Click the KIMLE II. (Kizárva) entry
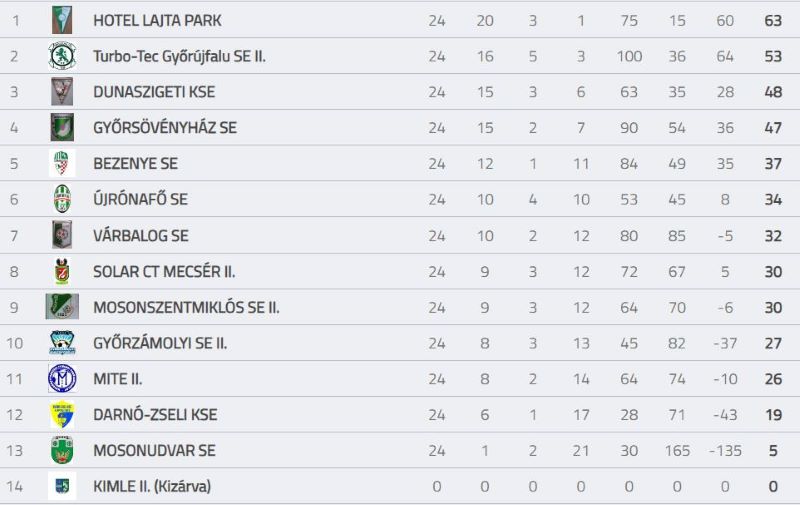Viewport: 800px width, 505px height. [152, 487]
